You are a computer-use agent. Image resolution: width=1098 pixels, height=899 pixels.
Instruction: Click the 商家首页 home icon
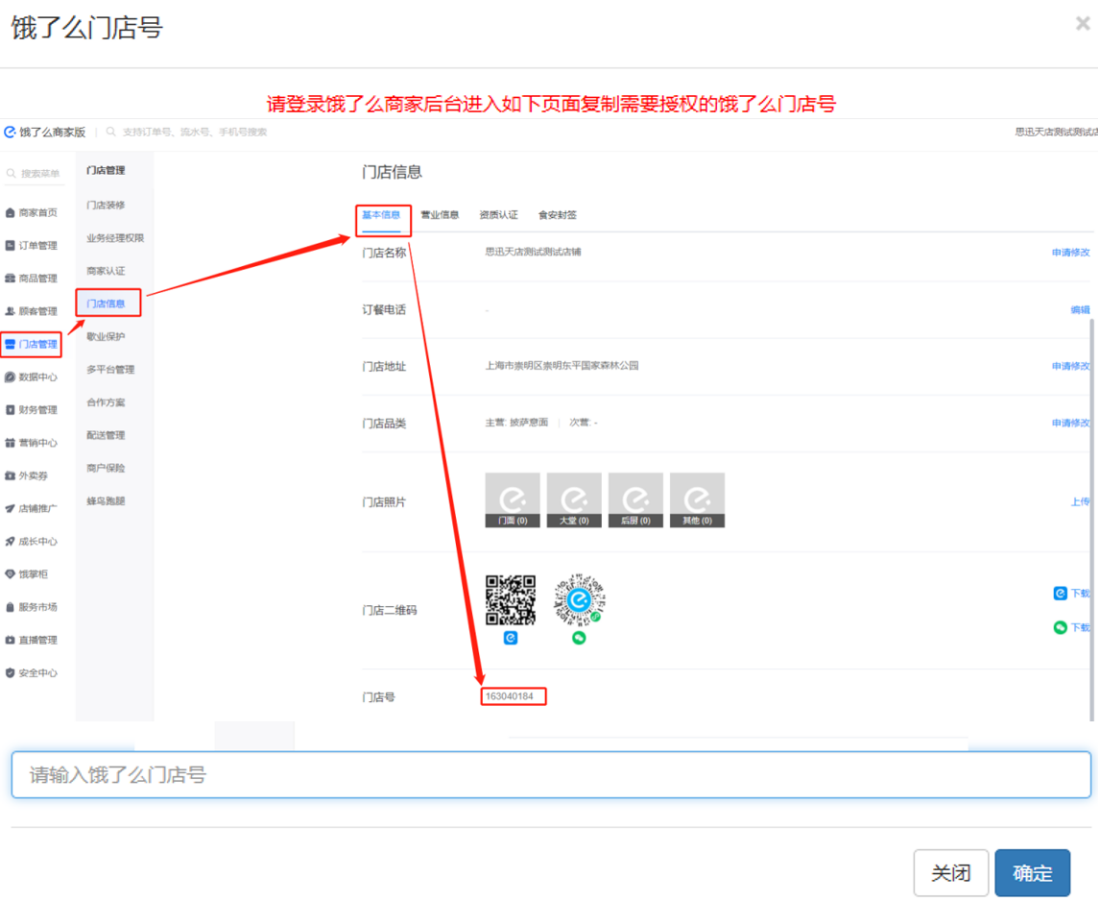click(10, 213)
